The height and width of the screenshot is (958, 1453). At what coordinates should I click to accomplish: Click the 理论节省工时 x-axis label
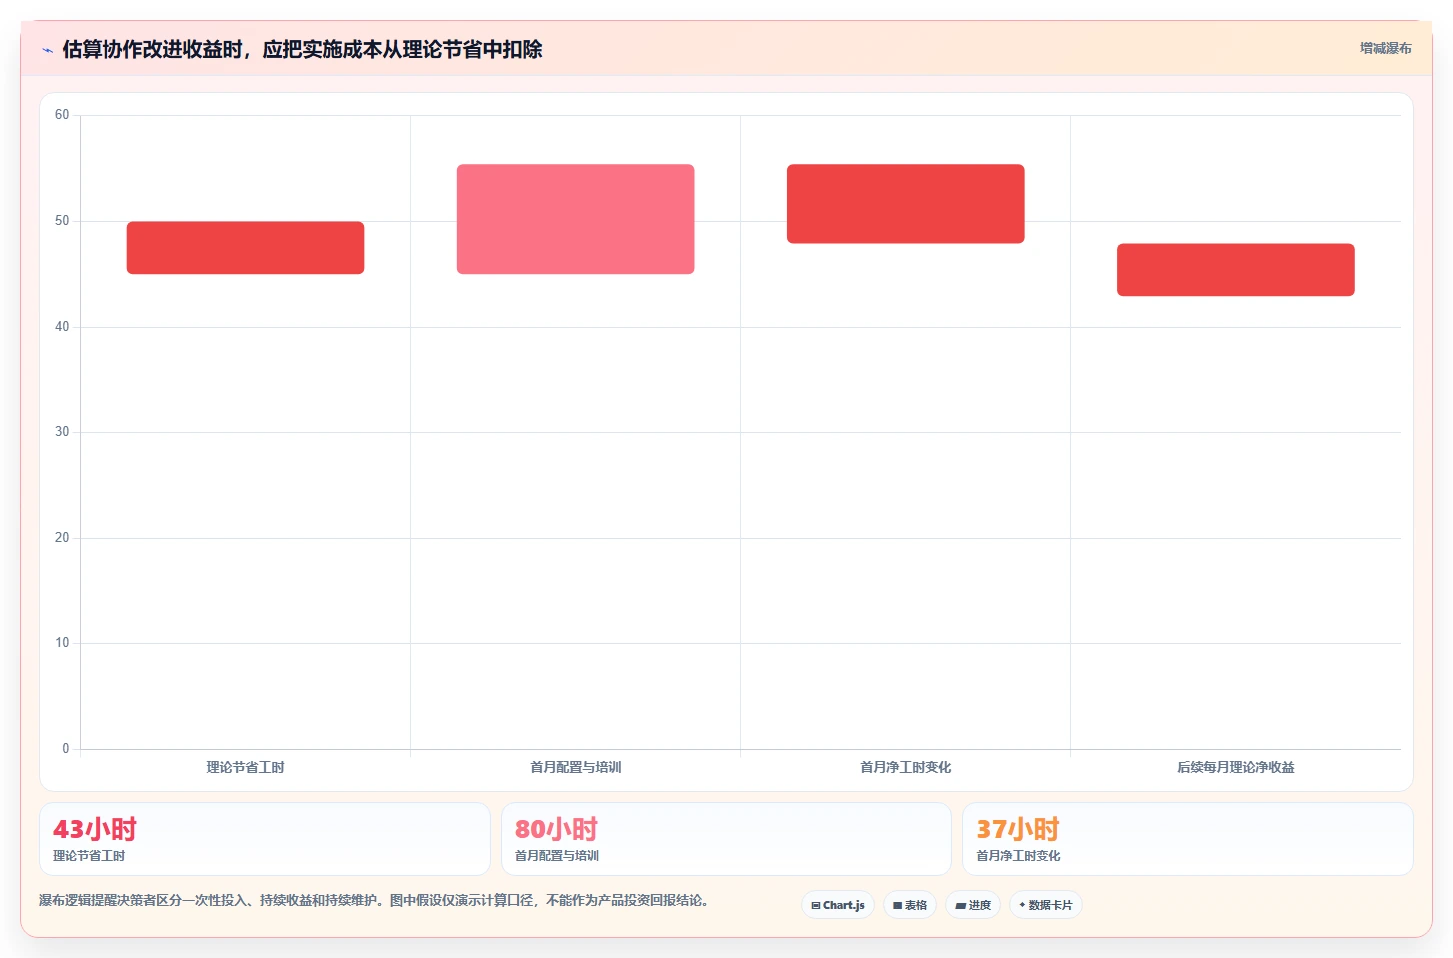(245, 767)
